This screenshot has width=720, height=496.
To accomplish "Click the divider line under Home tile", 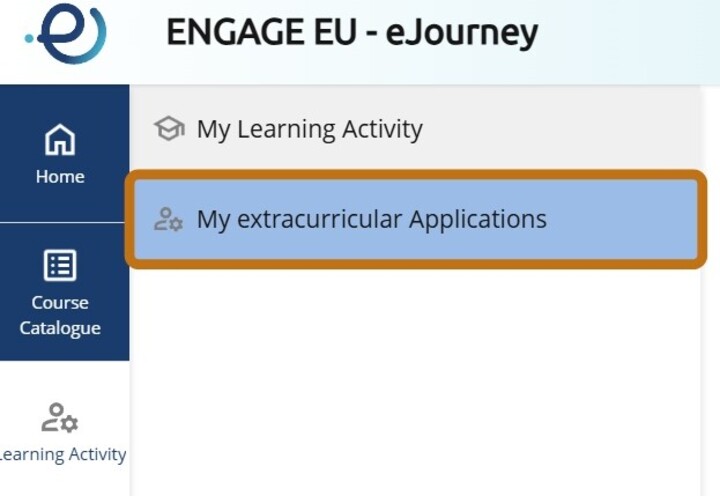I will [62, 223].
